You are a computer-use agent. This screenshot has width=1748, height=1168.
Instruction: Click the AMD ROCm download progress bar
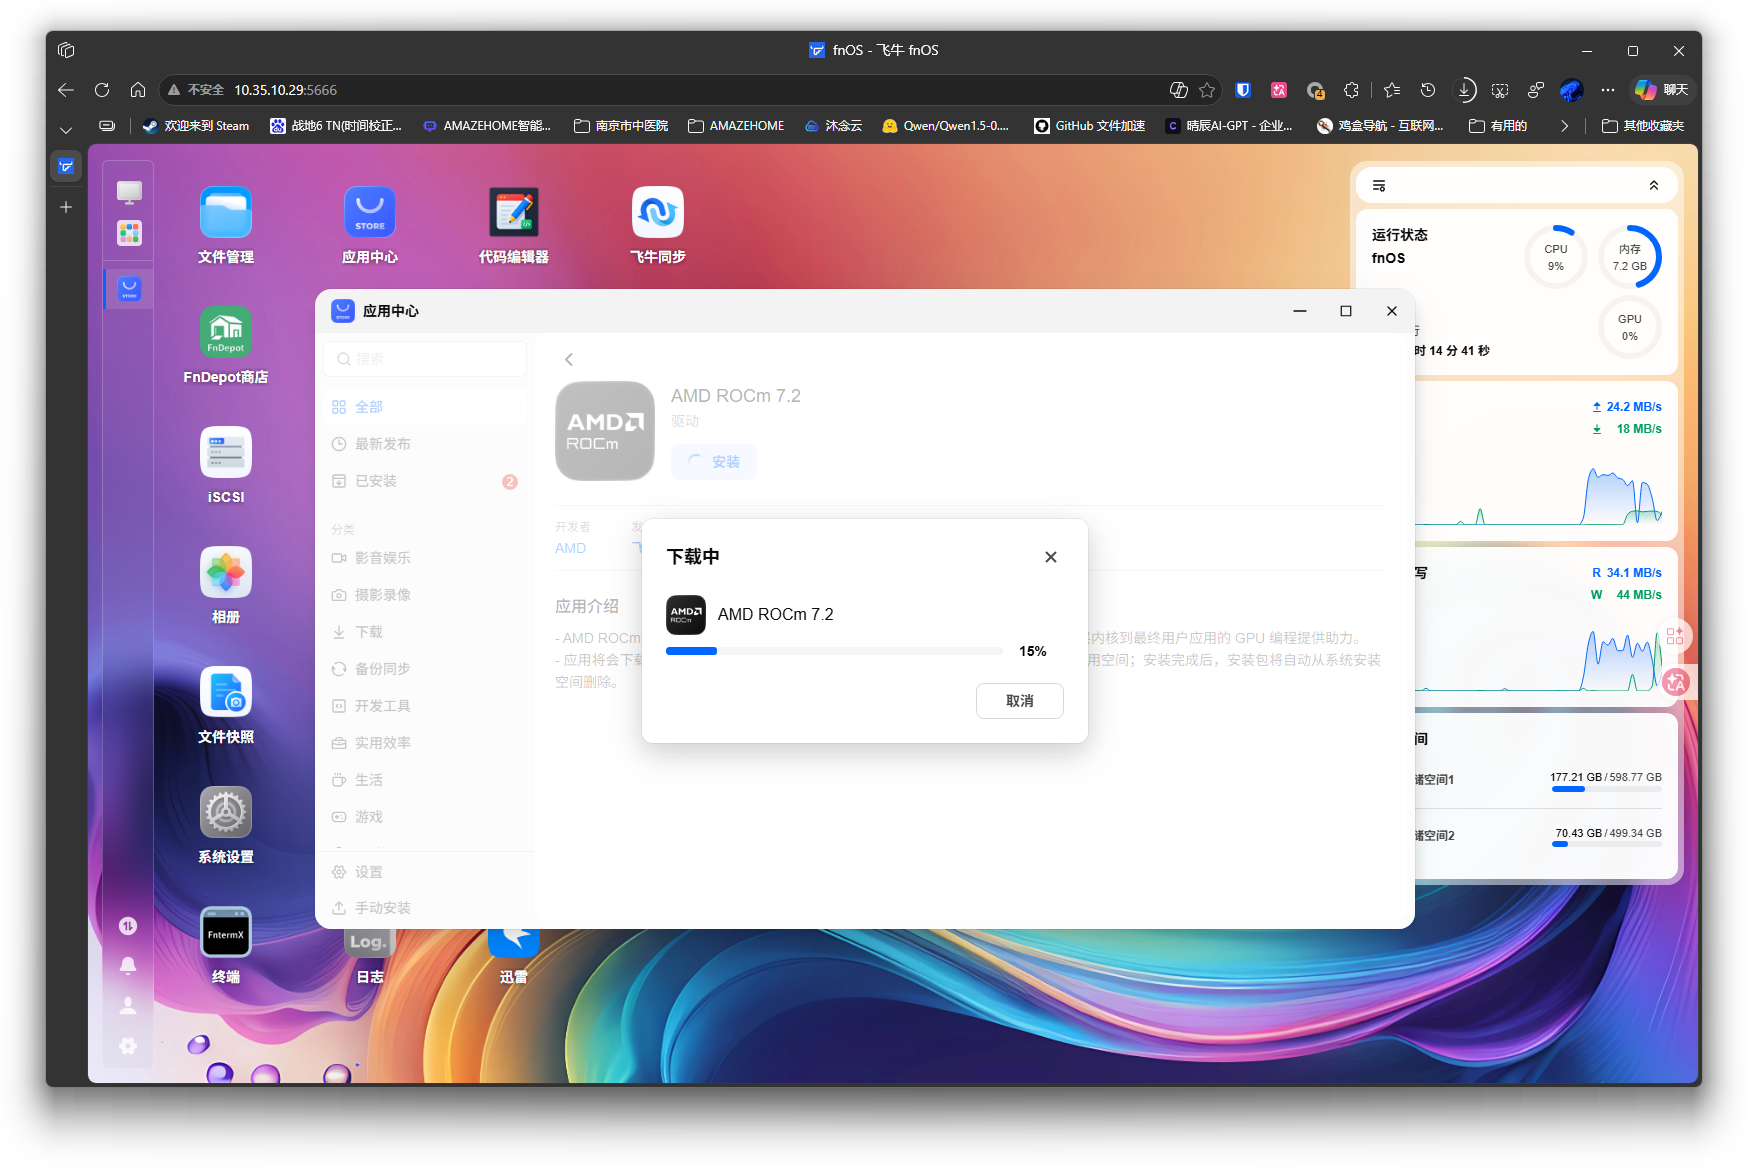(x=834, y=651)
